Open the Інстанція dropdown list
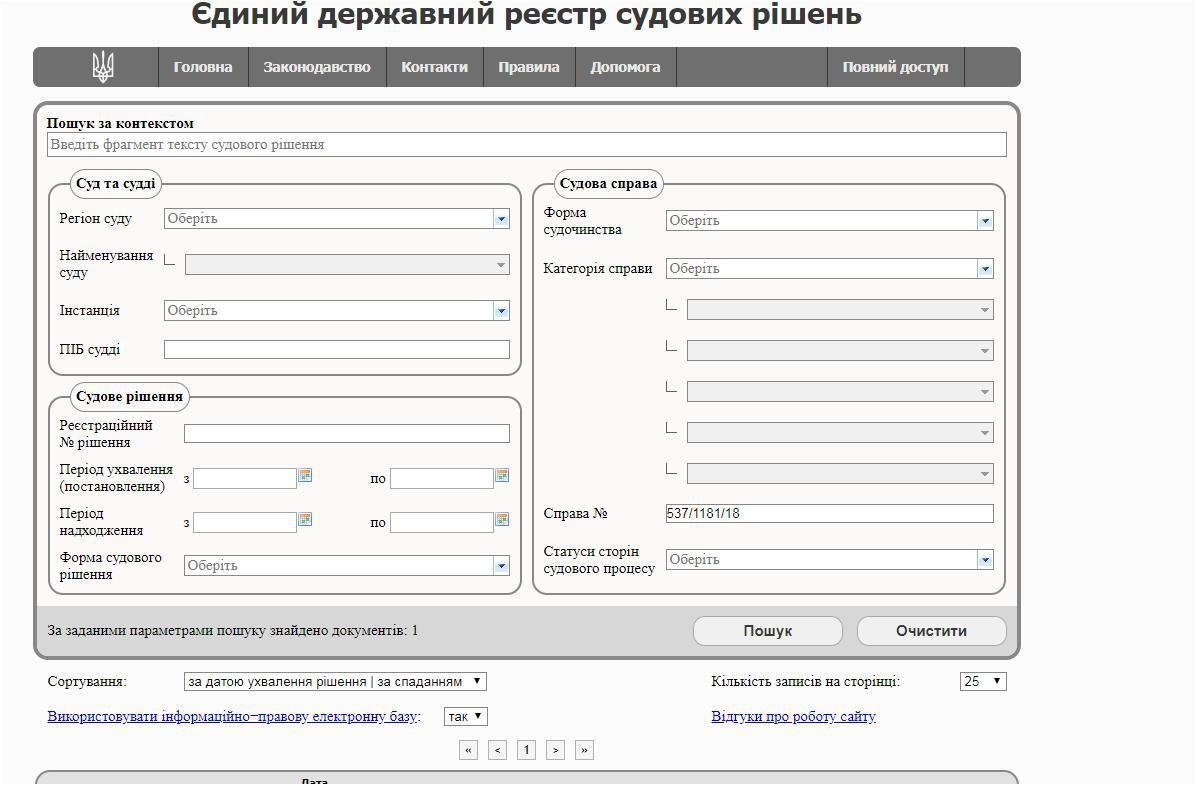This screenshot has height=785, width=1195. 501,311
